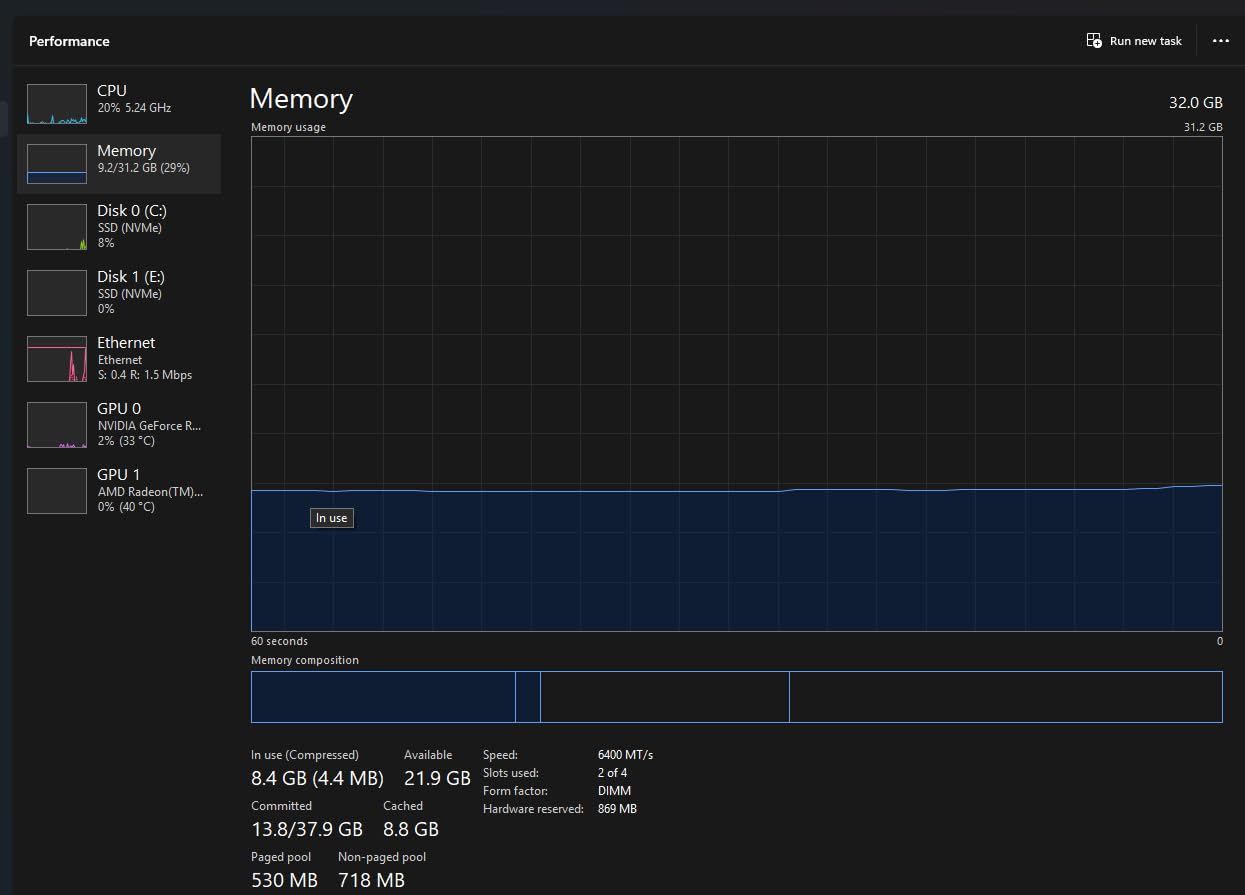Screen dimensions: 1245x895
Task: Click the Standby segment of memory composition
Action: 665,697
